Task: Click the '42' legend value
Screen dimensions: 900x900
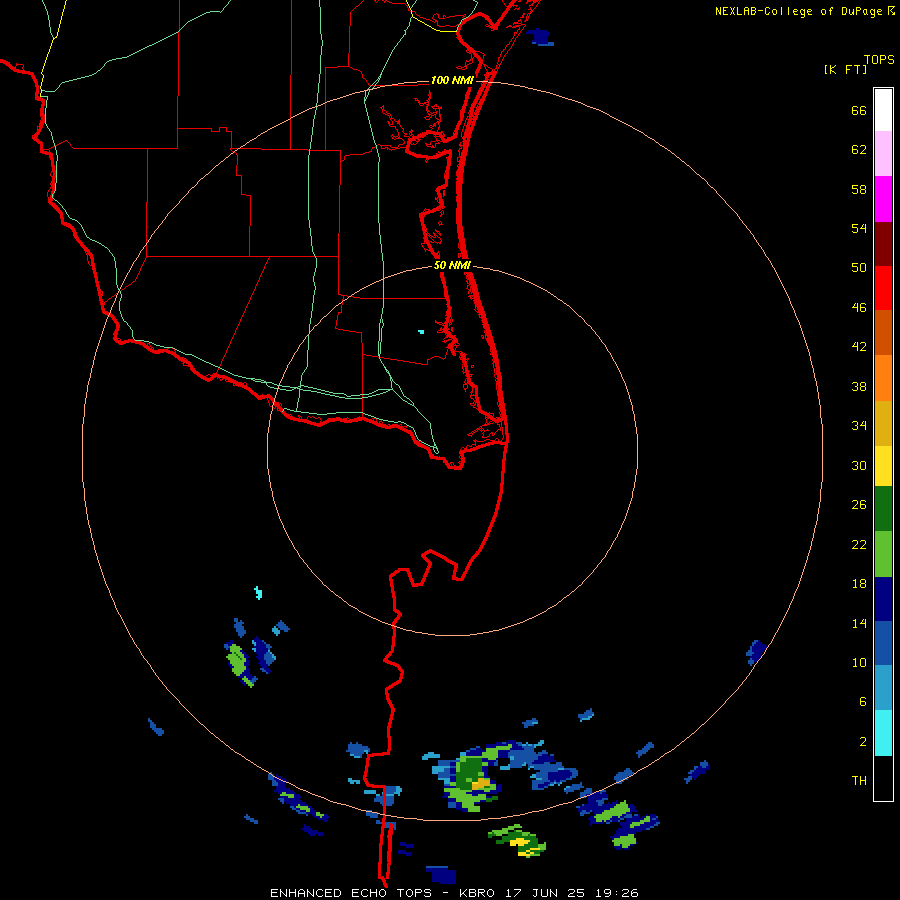Action: point(859,347)
